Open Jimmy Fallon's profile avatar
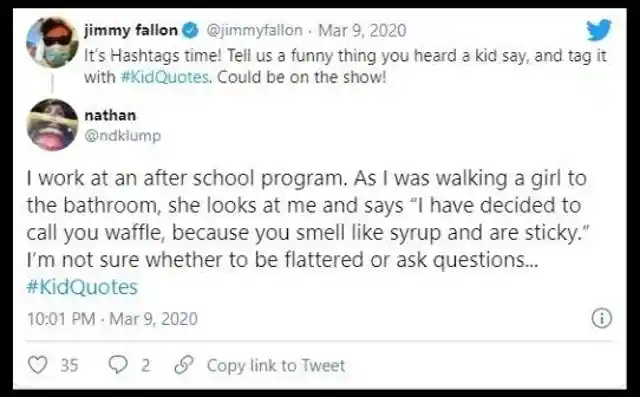The width and height of the screenshot is (640, 397). click(52, 42)
